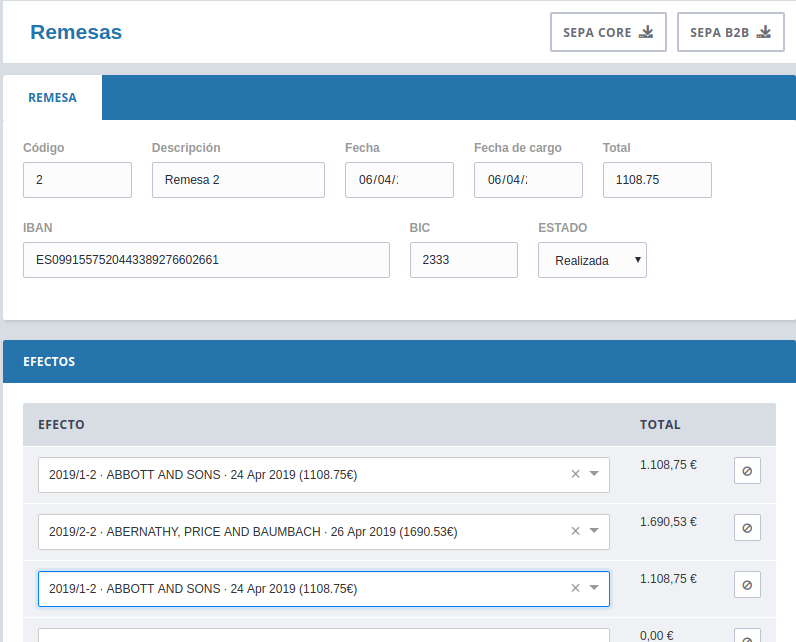
Task: Open the third efecto dropdown arrow
Action: pyautogui.click(x=594, y=588)
